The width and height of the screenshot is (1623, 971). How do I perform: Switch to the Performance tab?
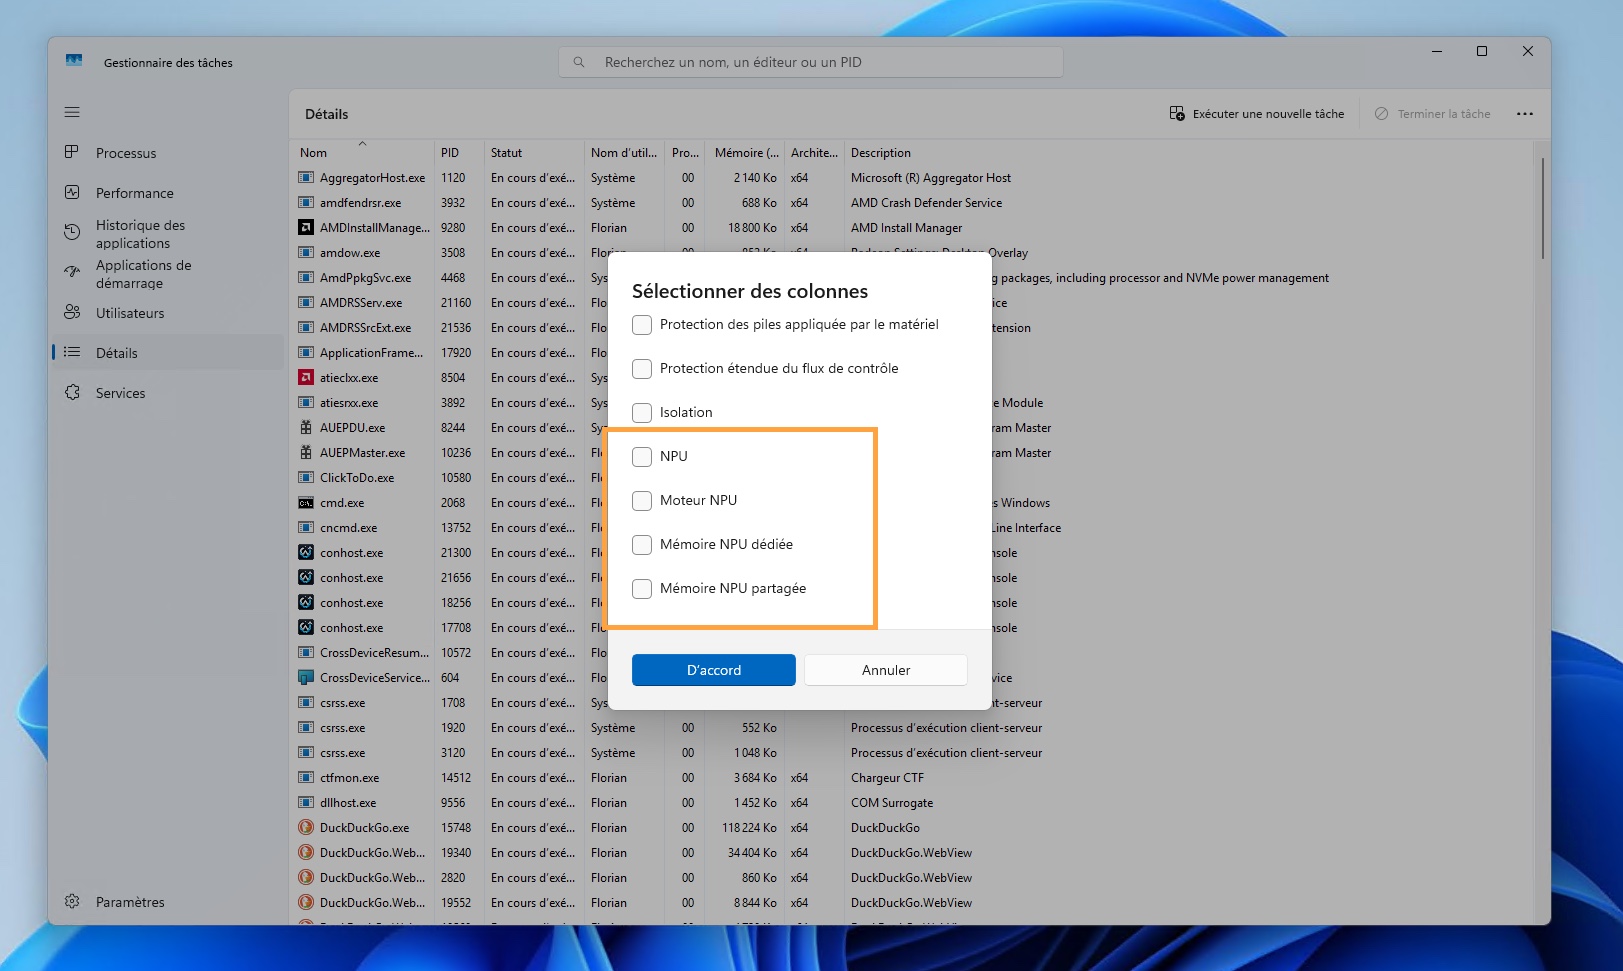tap(168, 193)
